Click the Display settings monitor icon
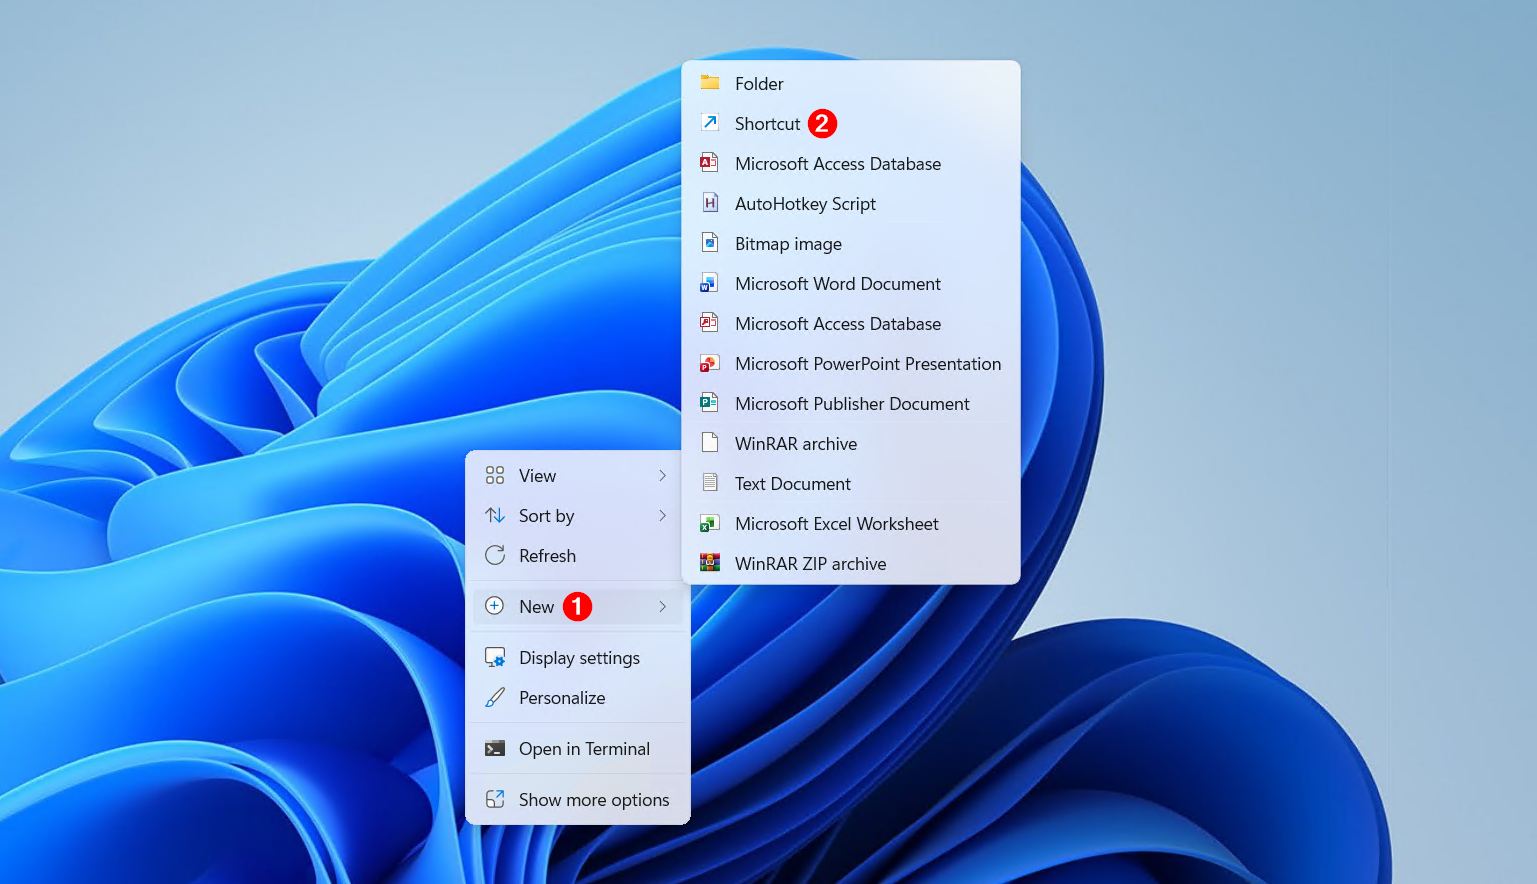1537x884 pixels. tap(495, 657)
